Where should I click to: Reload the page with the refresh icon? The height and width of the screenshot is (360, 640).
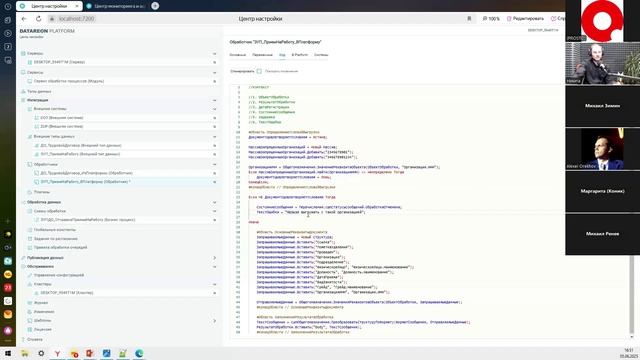38,19
